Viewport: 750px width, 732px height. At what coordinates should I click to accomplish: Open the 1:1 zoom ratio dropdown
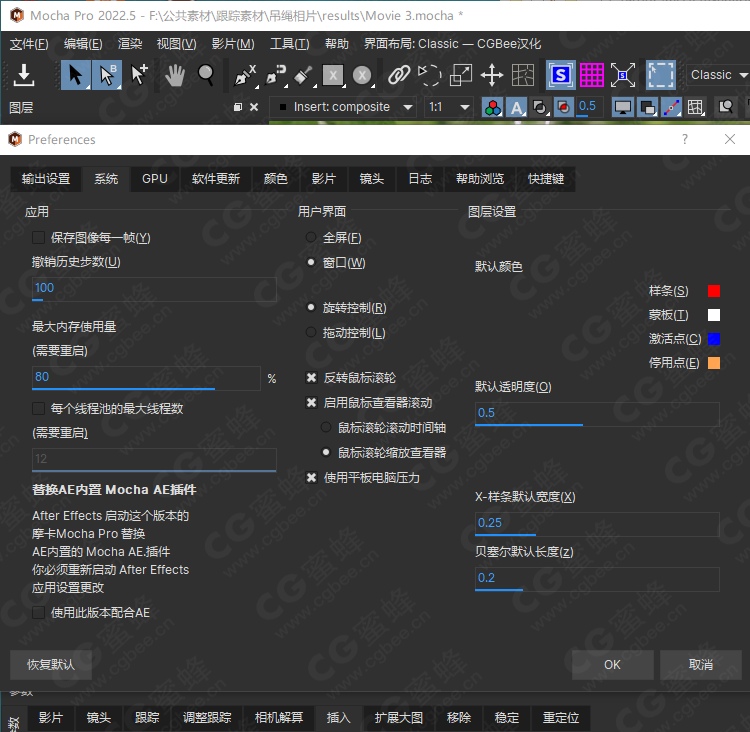coord(449,107)
